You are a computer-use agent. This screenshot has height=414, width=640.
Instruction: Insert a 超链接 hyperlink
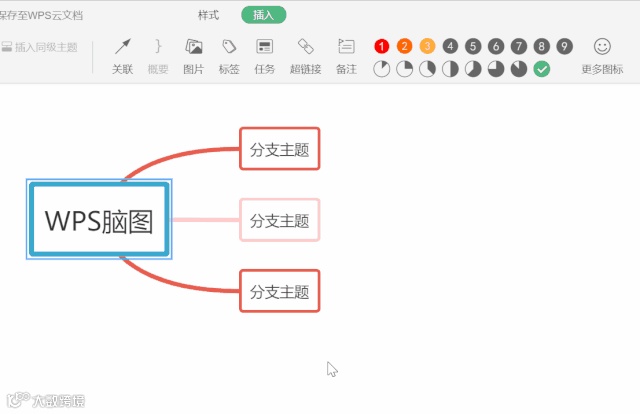305,56
